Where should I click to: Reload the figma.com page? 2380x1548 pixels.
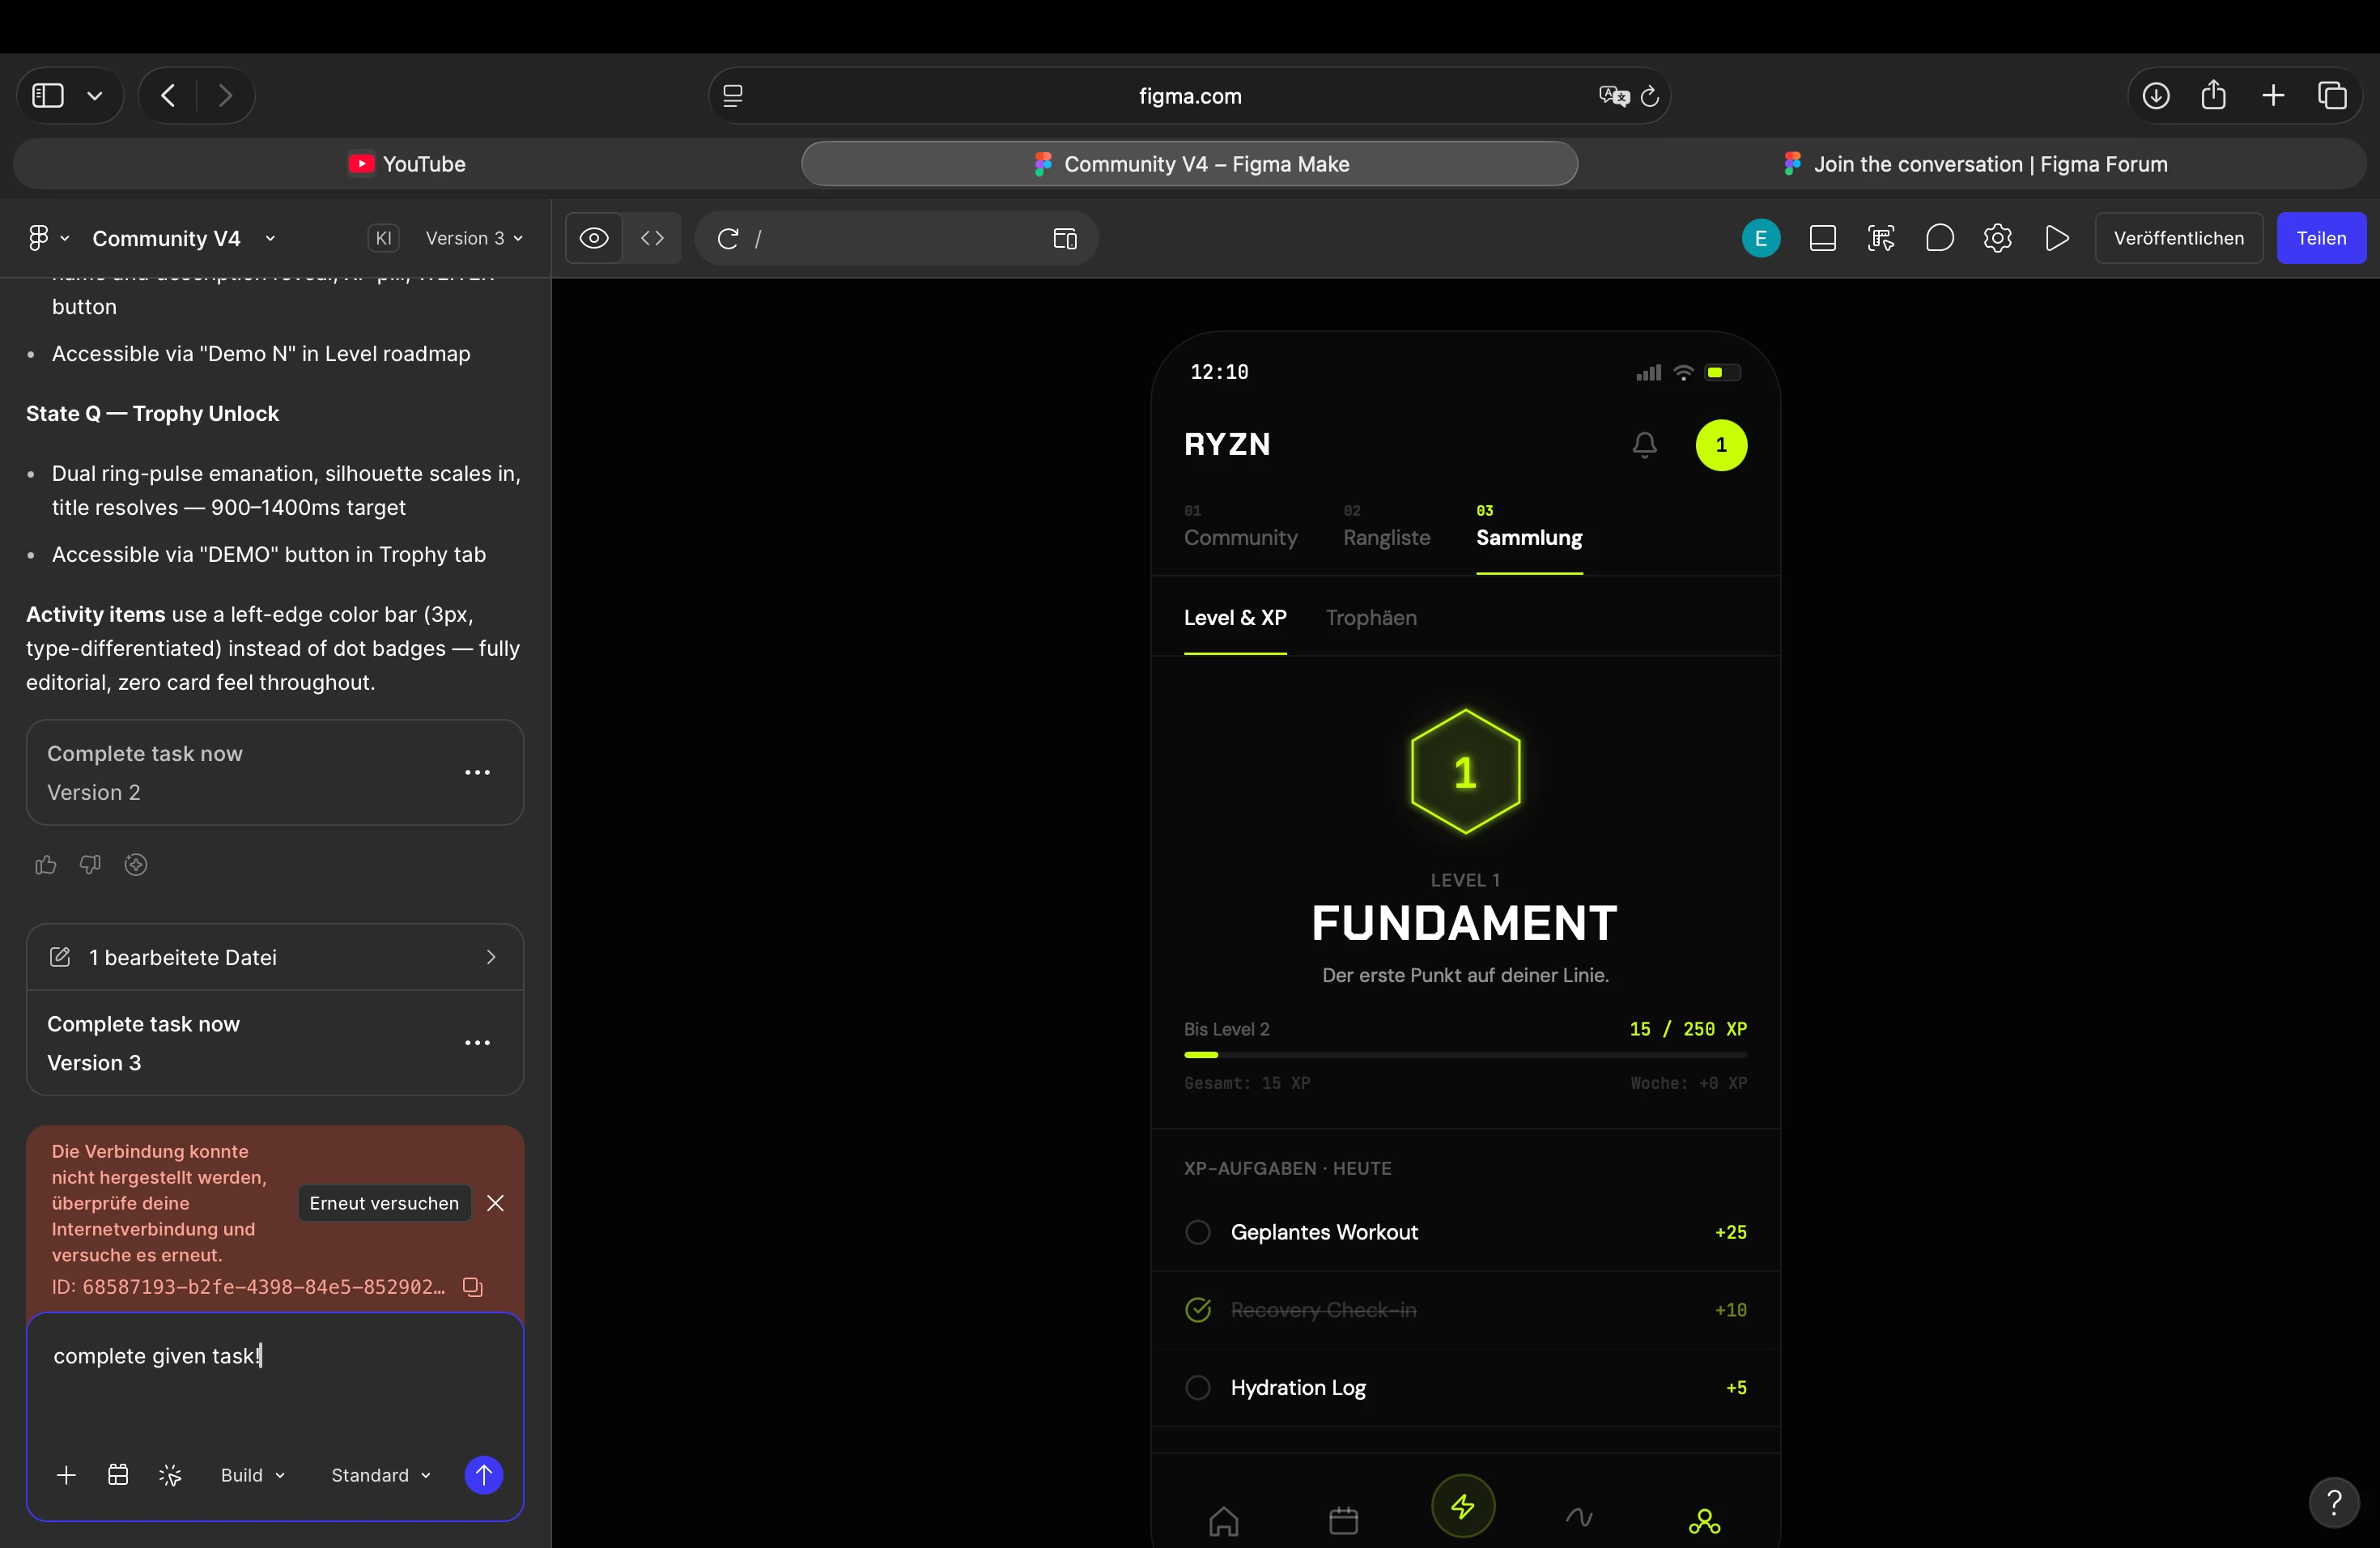(1650, 96)
